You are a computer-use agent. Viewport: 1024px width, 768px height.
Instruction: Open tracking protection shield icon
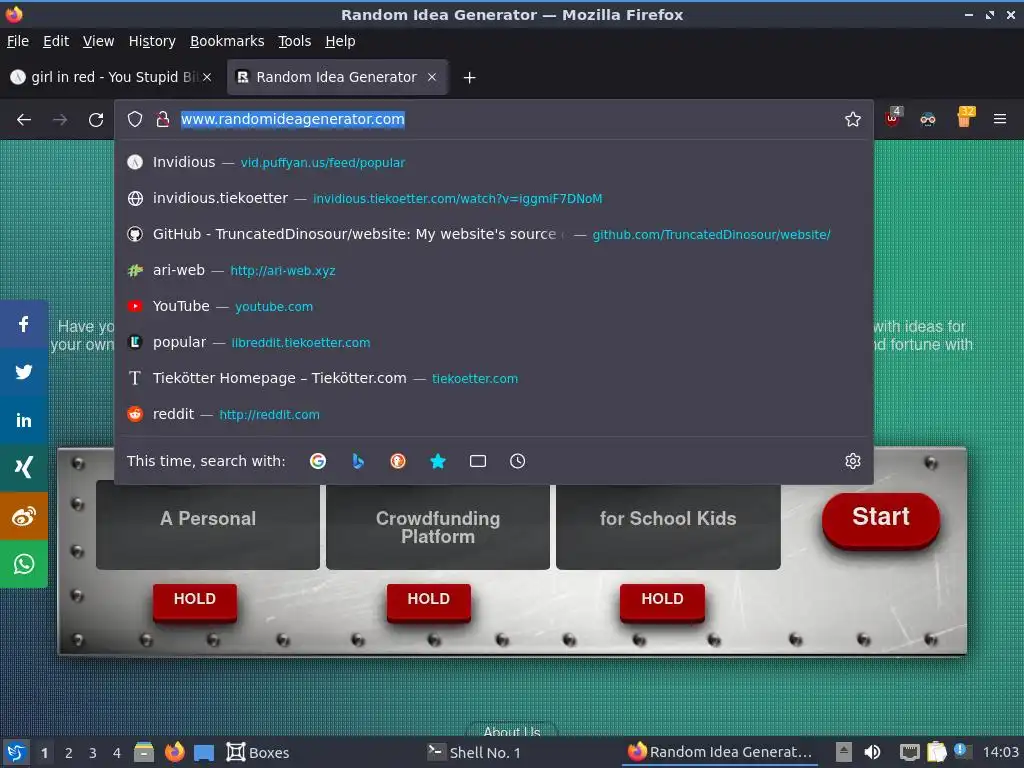coord(135,119)
